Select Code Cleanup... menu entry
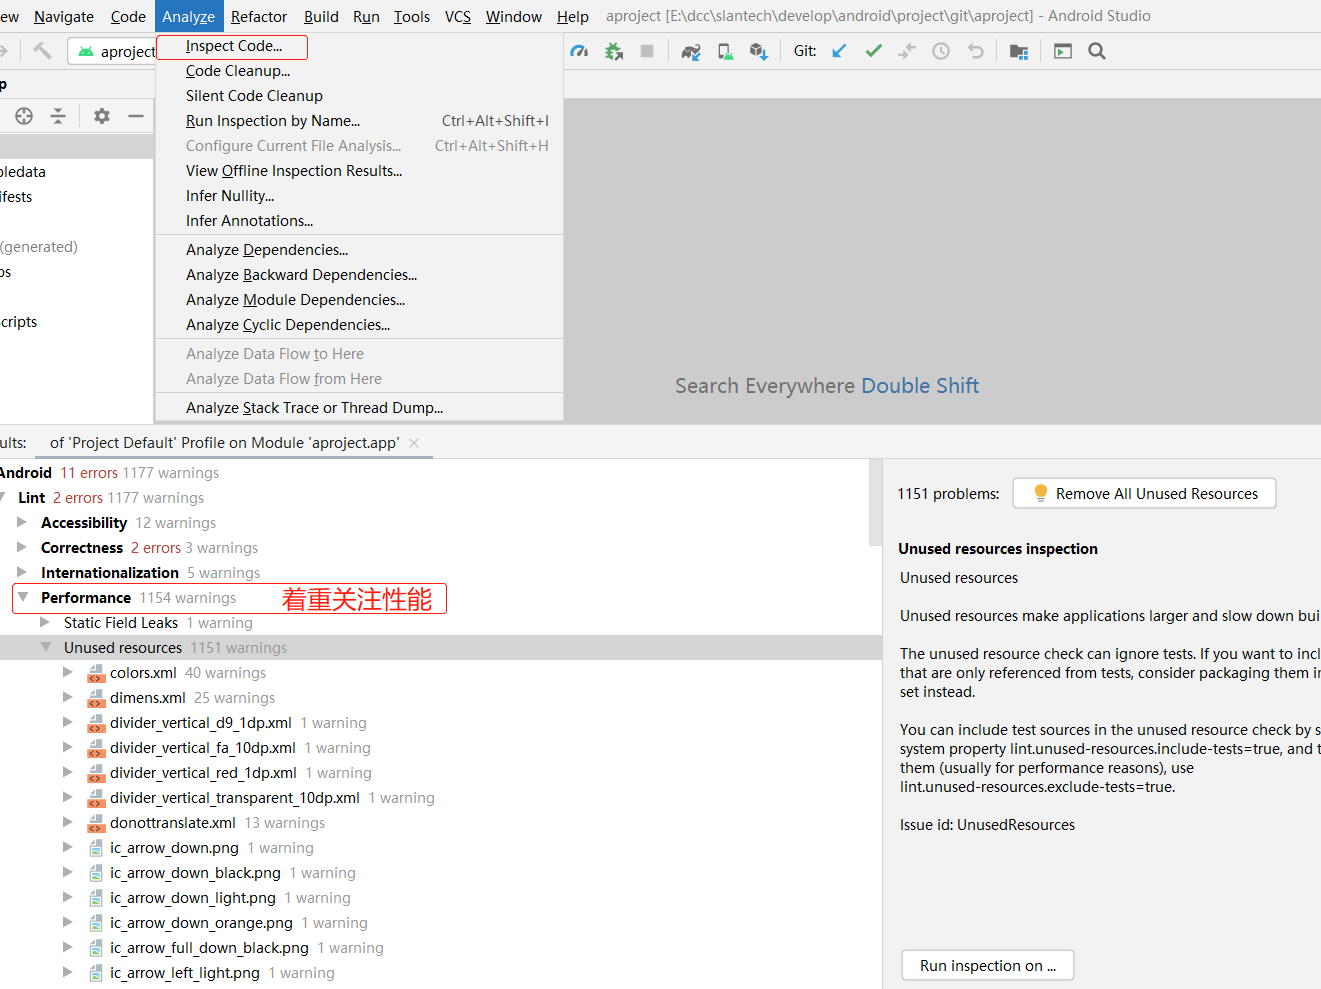The image size is (1321, 989). 359,71
